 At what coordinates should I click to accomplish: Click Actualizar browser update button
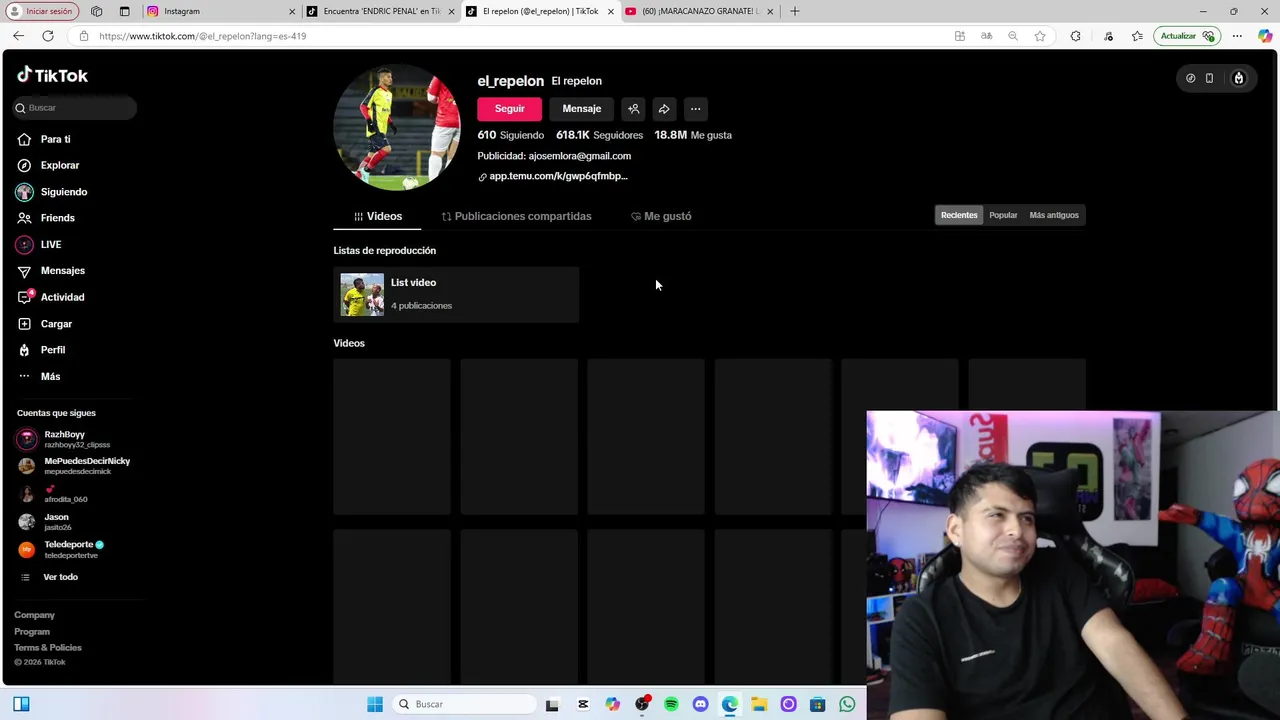pos(1186,36)
